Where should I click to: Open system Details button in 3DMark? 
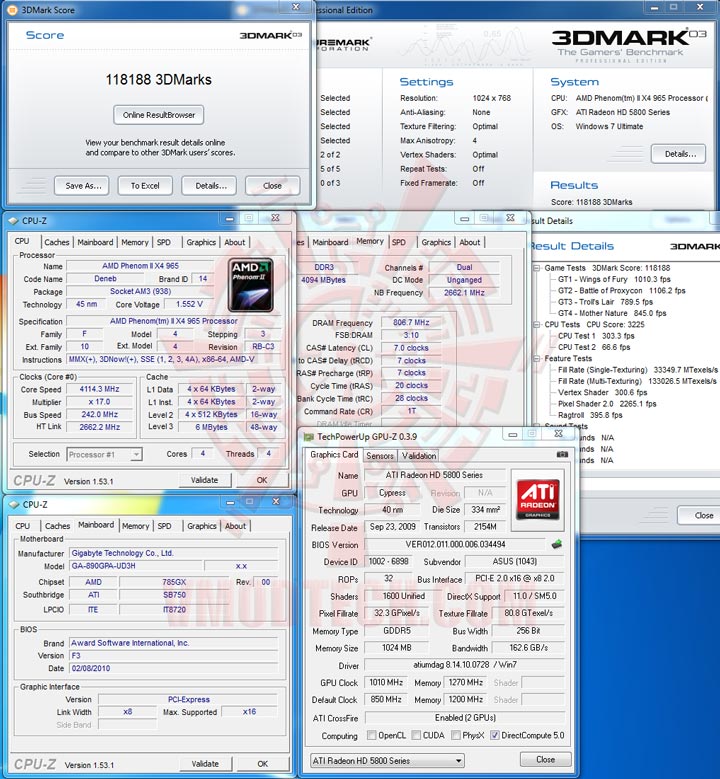click(678, 154)
